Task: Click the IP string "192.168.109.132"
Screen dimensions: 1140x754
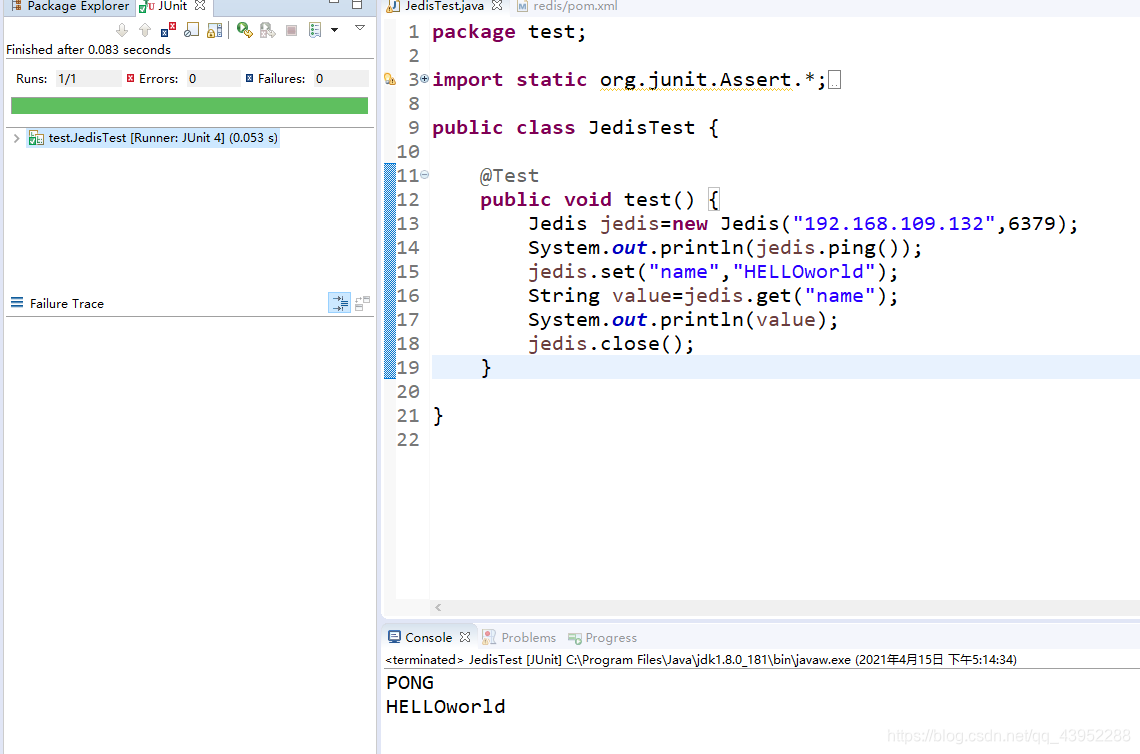Action: pos(894,224)
